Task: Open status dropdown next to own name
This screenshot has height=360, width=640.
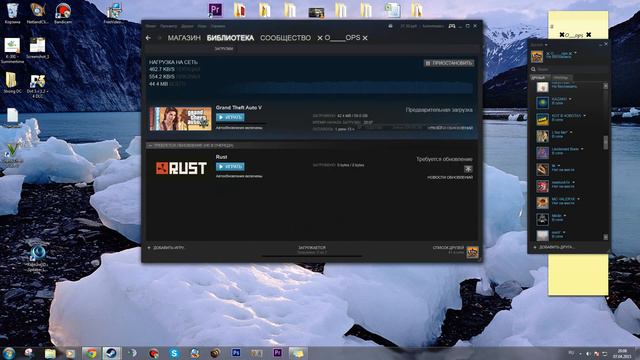Action: pyautogui.click(x=576, y=53)
